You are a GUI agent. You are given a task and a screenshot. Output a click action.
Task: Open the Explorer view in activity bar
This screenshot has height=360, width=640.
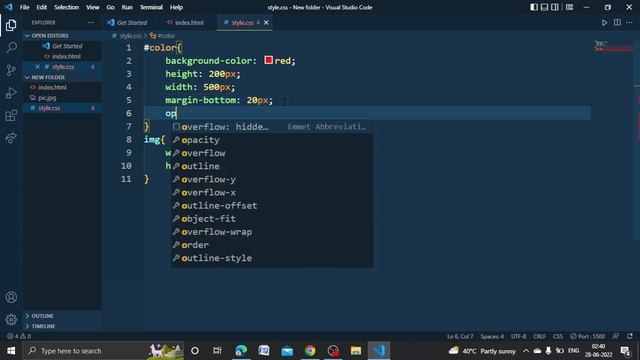tap(11, 25)
